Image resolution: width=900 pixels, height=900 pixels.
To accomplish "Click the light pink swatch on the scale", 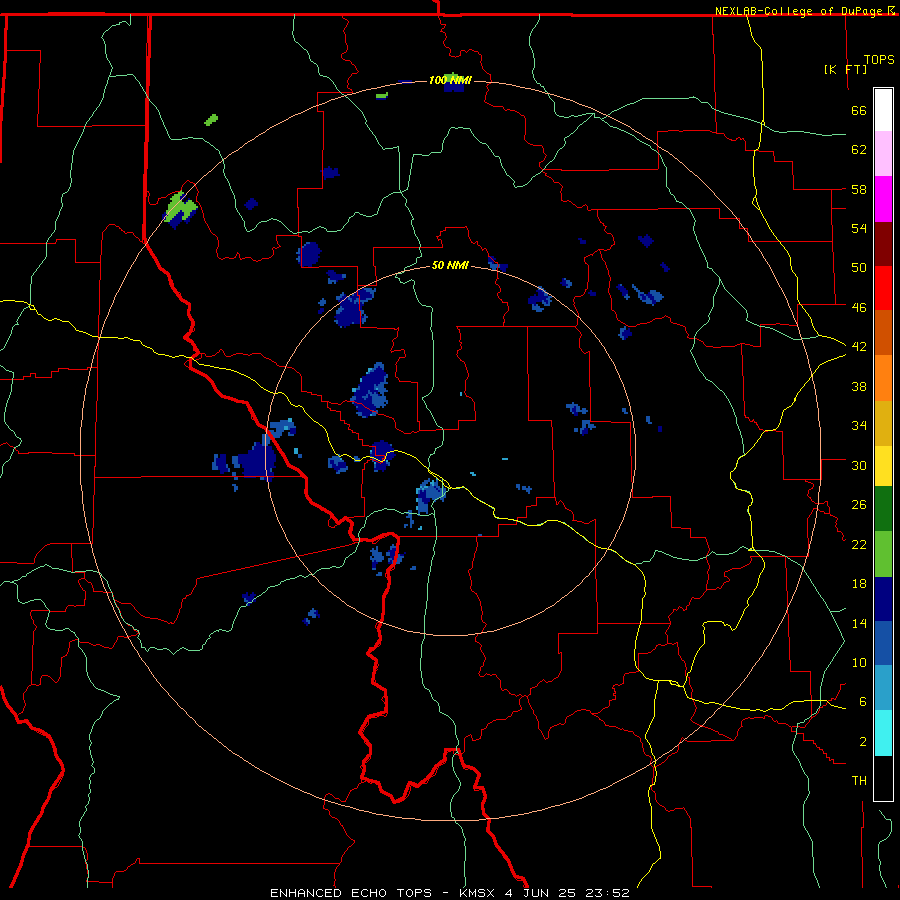I will pos(883,153).
